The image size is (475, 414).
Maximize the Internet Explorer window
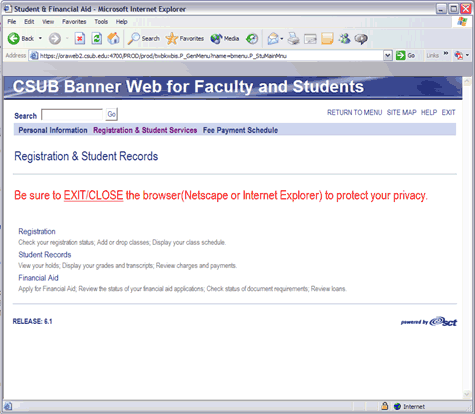click(x=453, y=9)
